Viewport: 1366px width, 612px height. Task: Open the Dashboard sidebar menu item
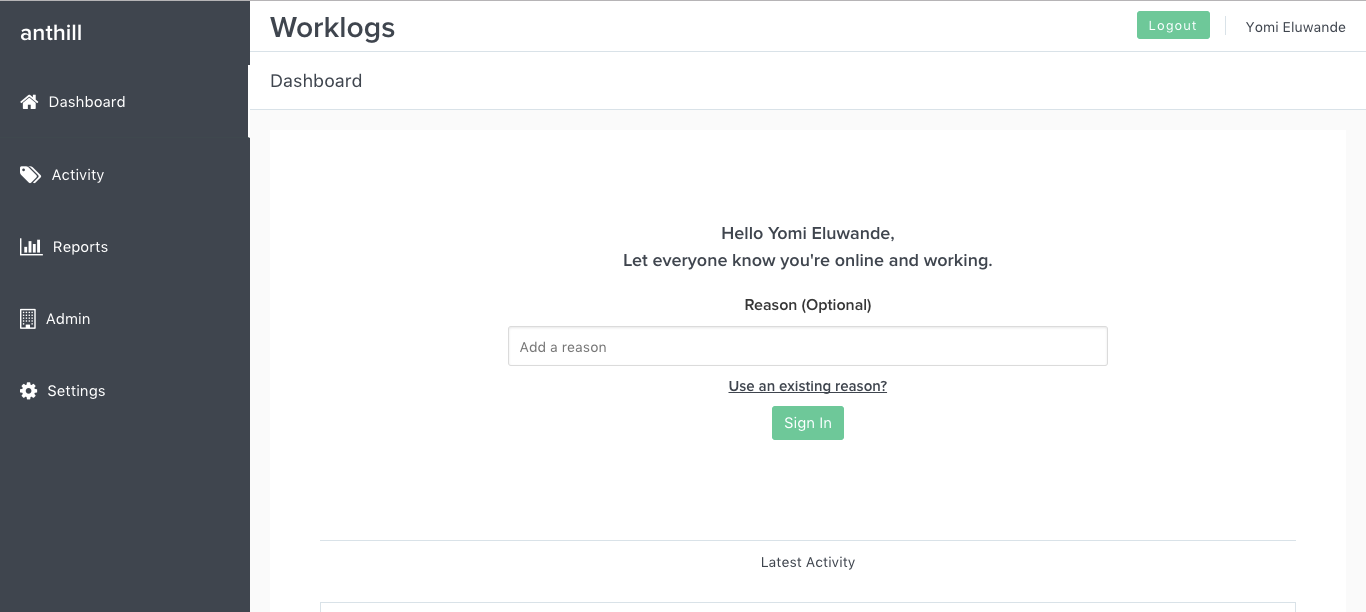(x=124, y=102)
